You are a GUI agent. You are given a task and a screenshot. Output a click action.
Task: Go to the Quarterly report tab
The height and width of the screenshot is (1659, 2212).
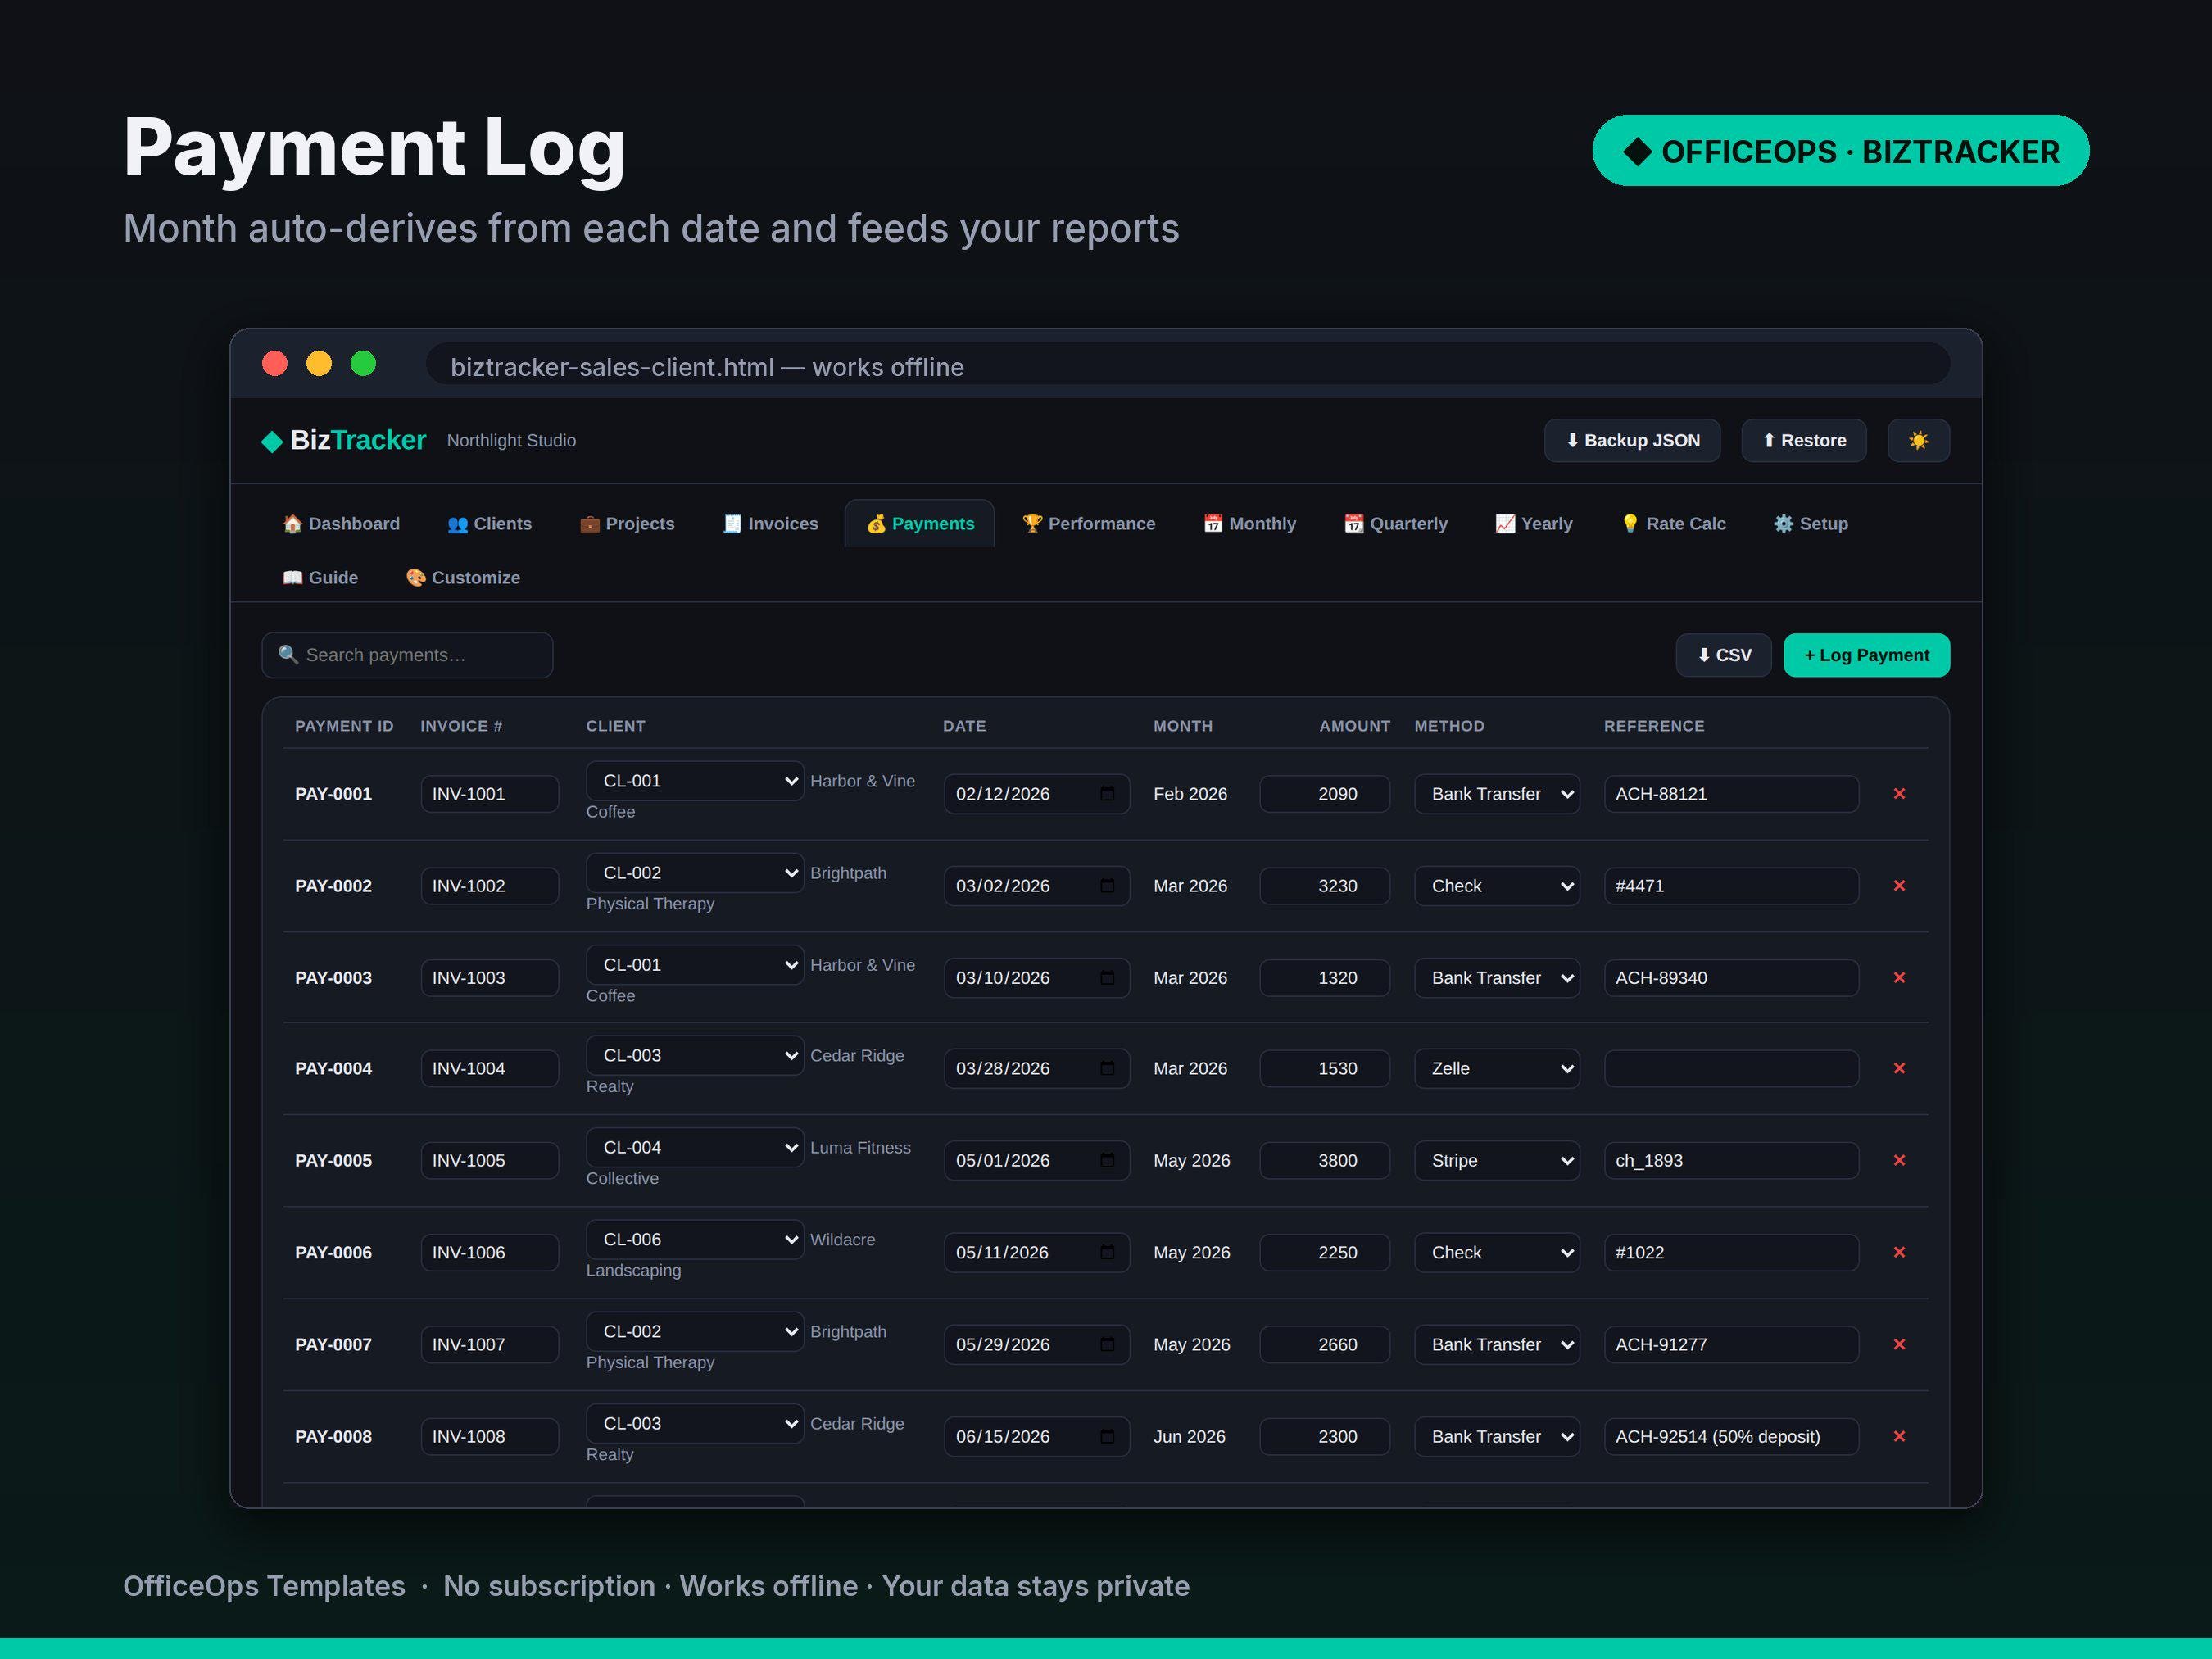pyautogui.click(x=1395, y=524)
